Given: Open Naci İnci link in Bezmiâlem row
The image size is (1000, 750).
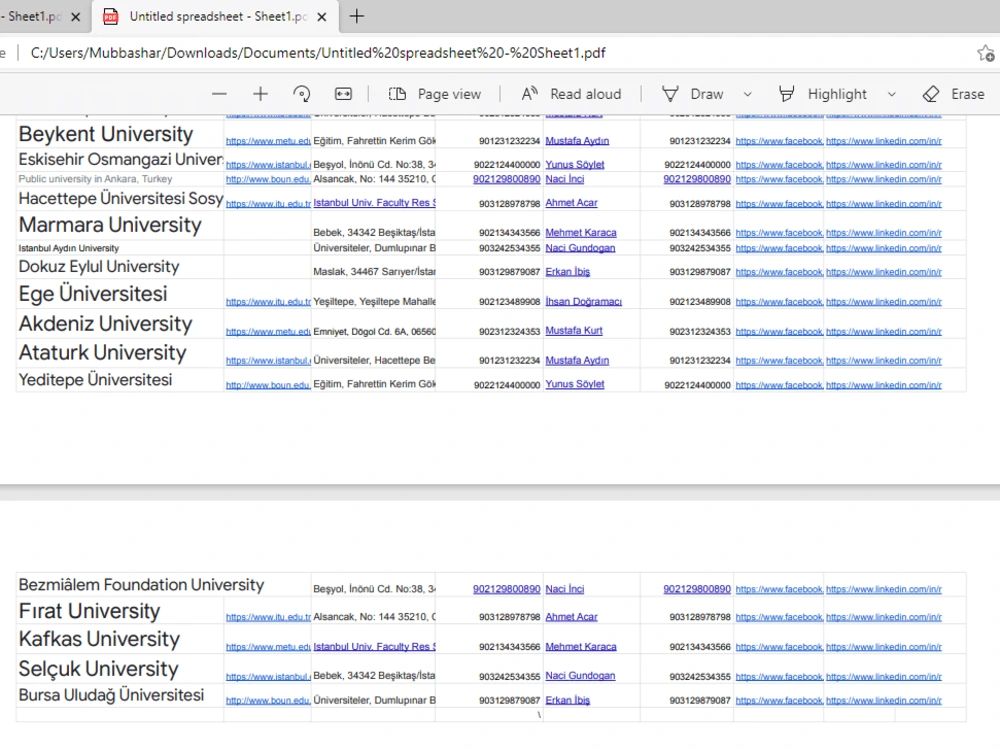Looking at the screenshot, I should (x=564, y=589).
